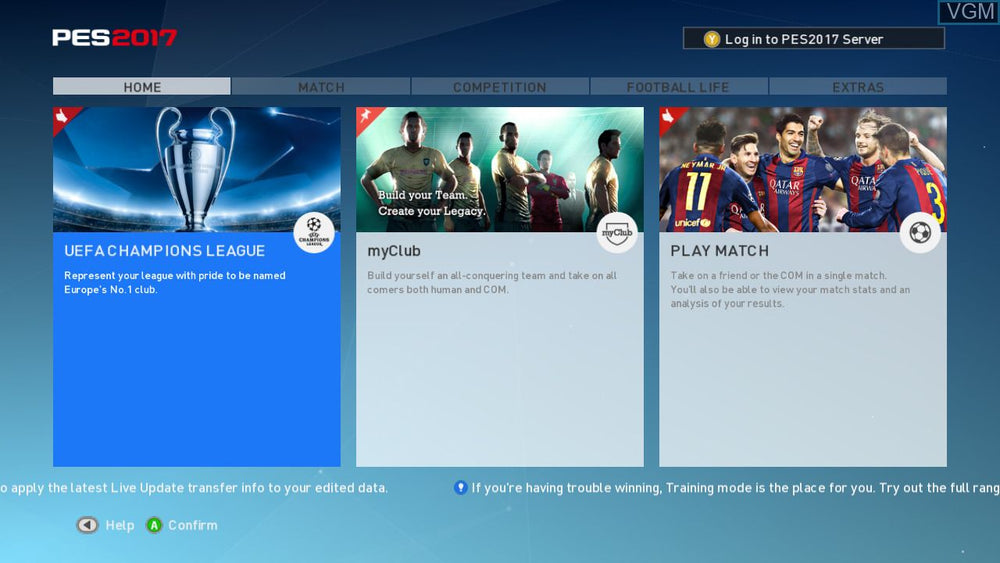Click Log in to PES2017 Server
The image size is (1000, 563).
pyautogui.click(x=814, y=38)
